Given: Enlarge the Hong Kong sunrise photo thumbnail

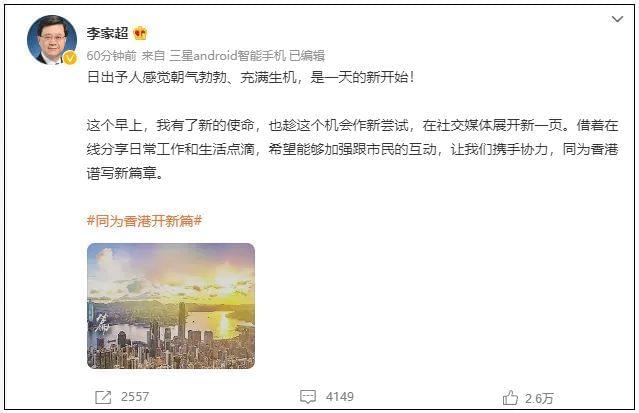Looking at the screenshot, I should coord(171,306).
